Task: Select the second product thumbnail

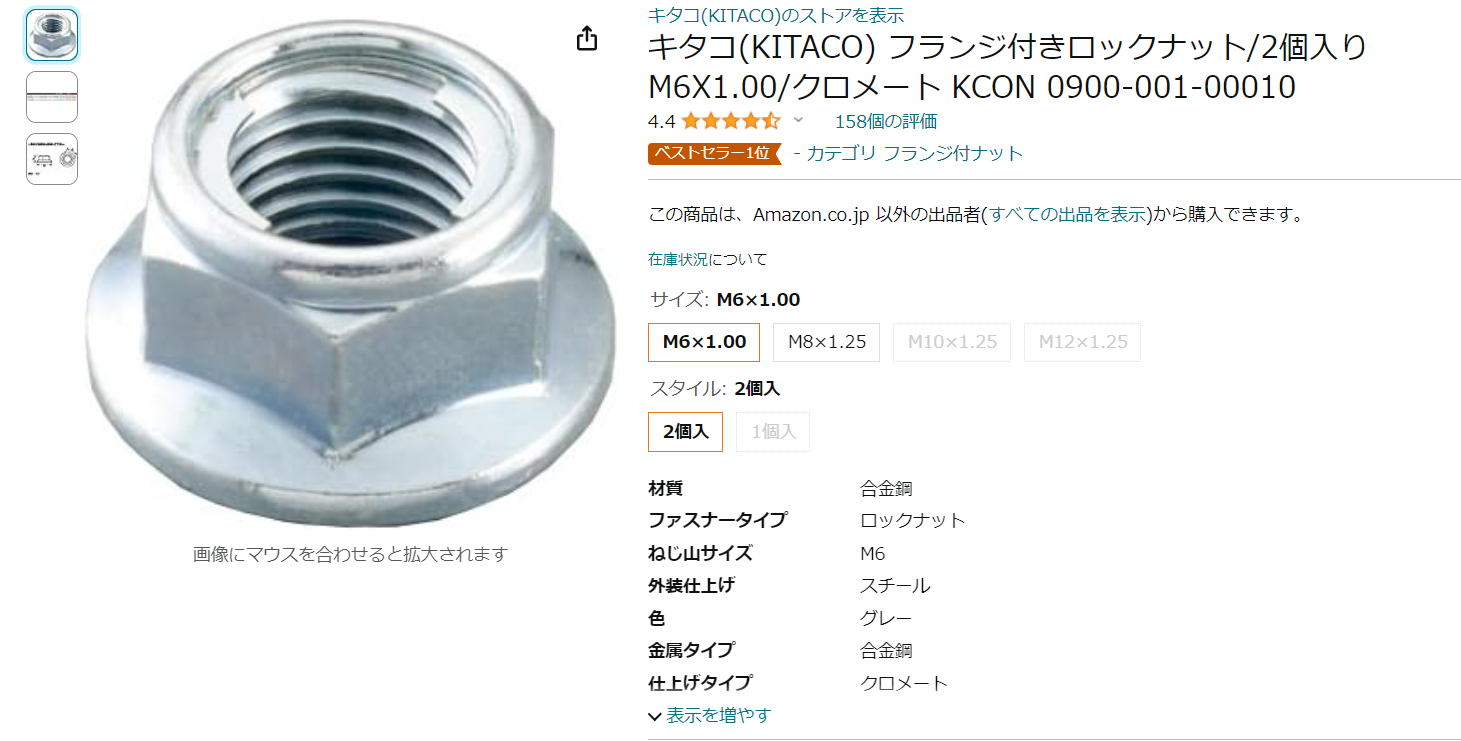Action: (52, 97)
